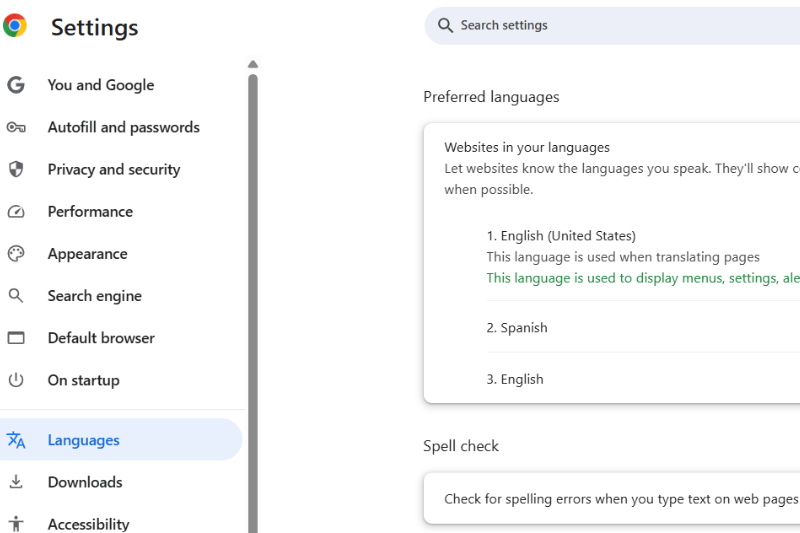Open Privacy and security shield icon
Image resolution: width=800 pixels, height=533 pixels.
click(16, 169)
